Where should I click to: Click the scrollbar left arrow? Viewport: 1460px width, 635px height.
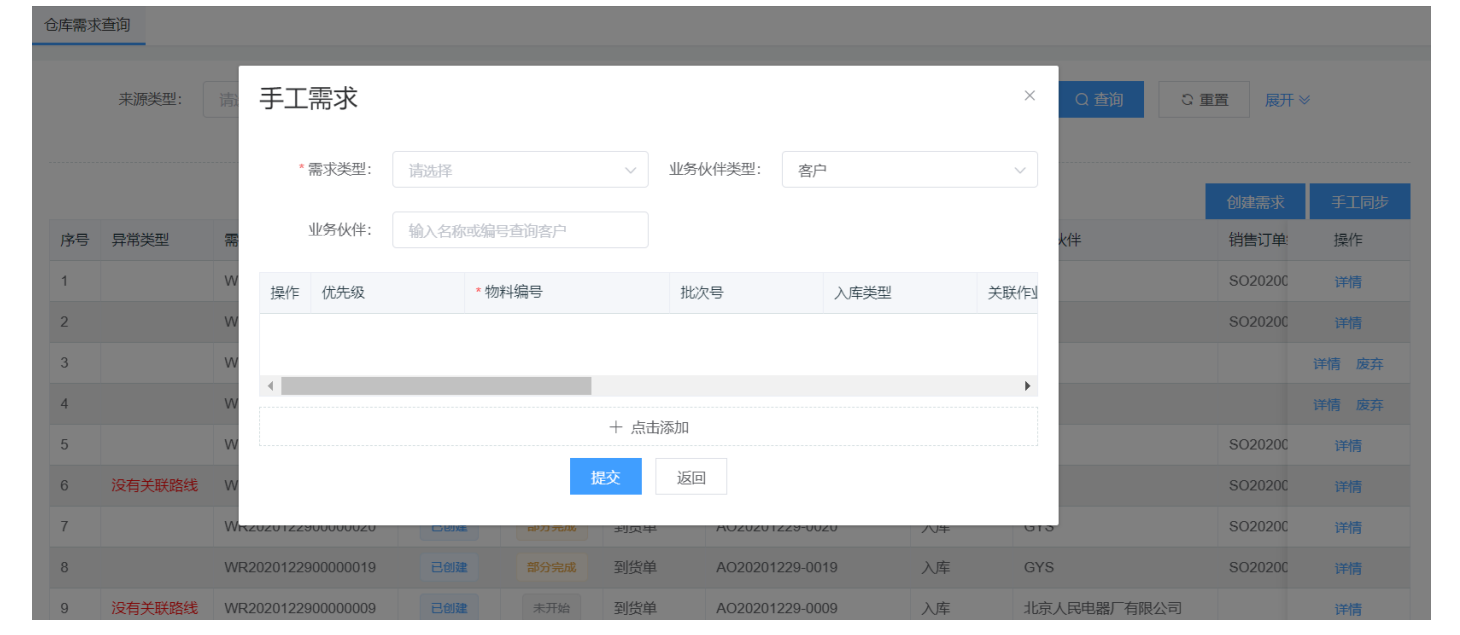[270, 386]
